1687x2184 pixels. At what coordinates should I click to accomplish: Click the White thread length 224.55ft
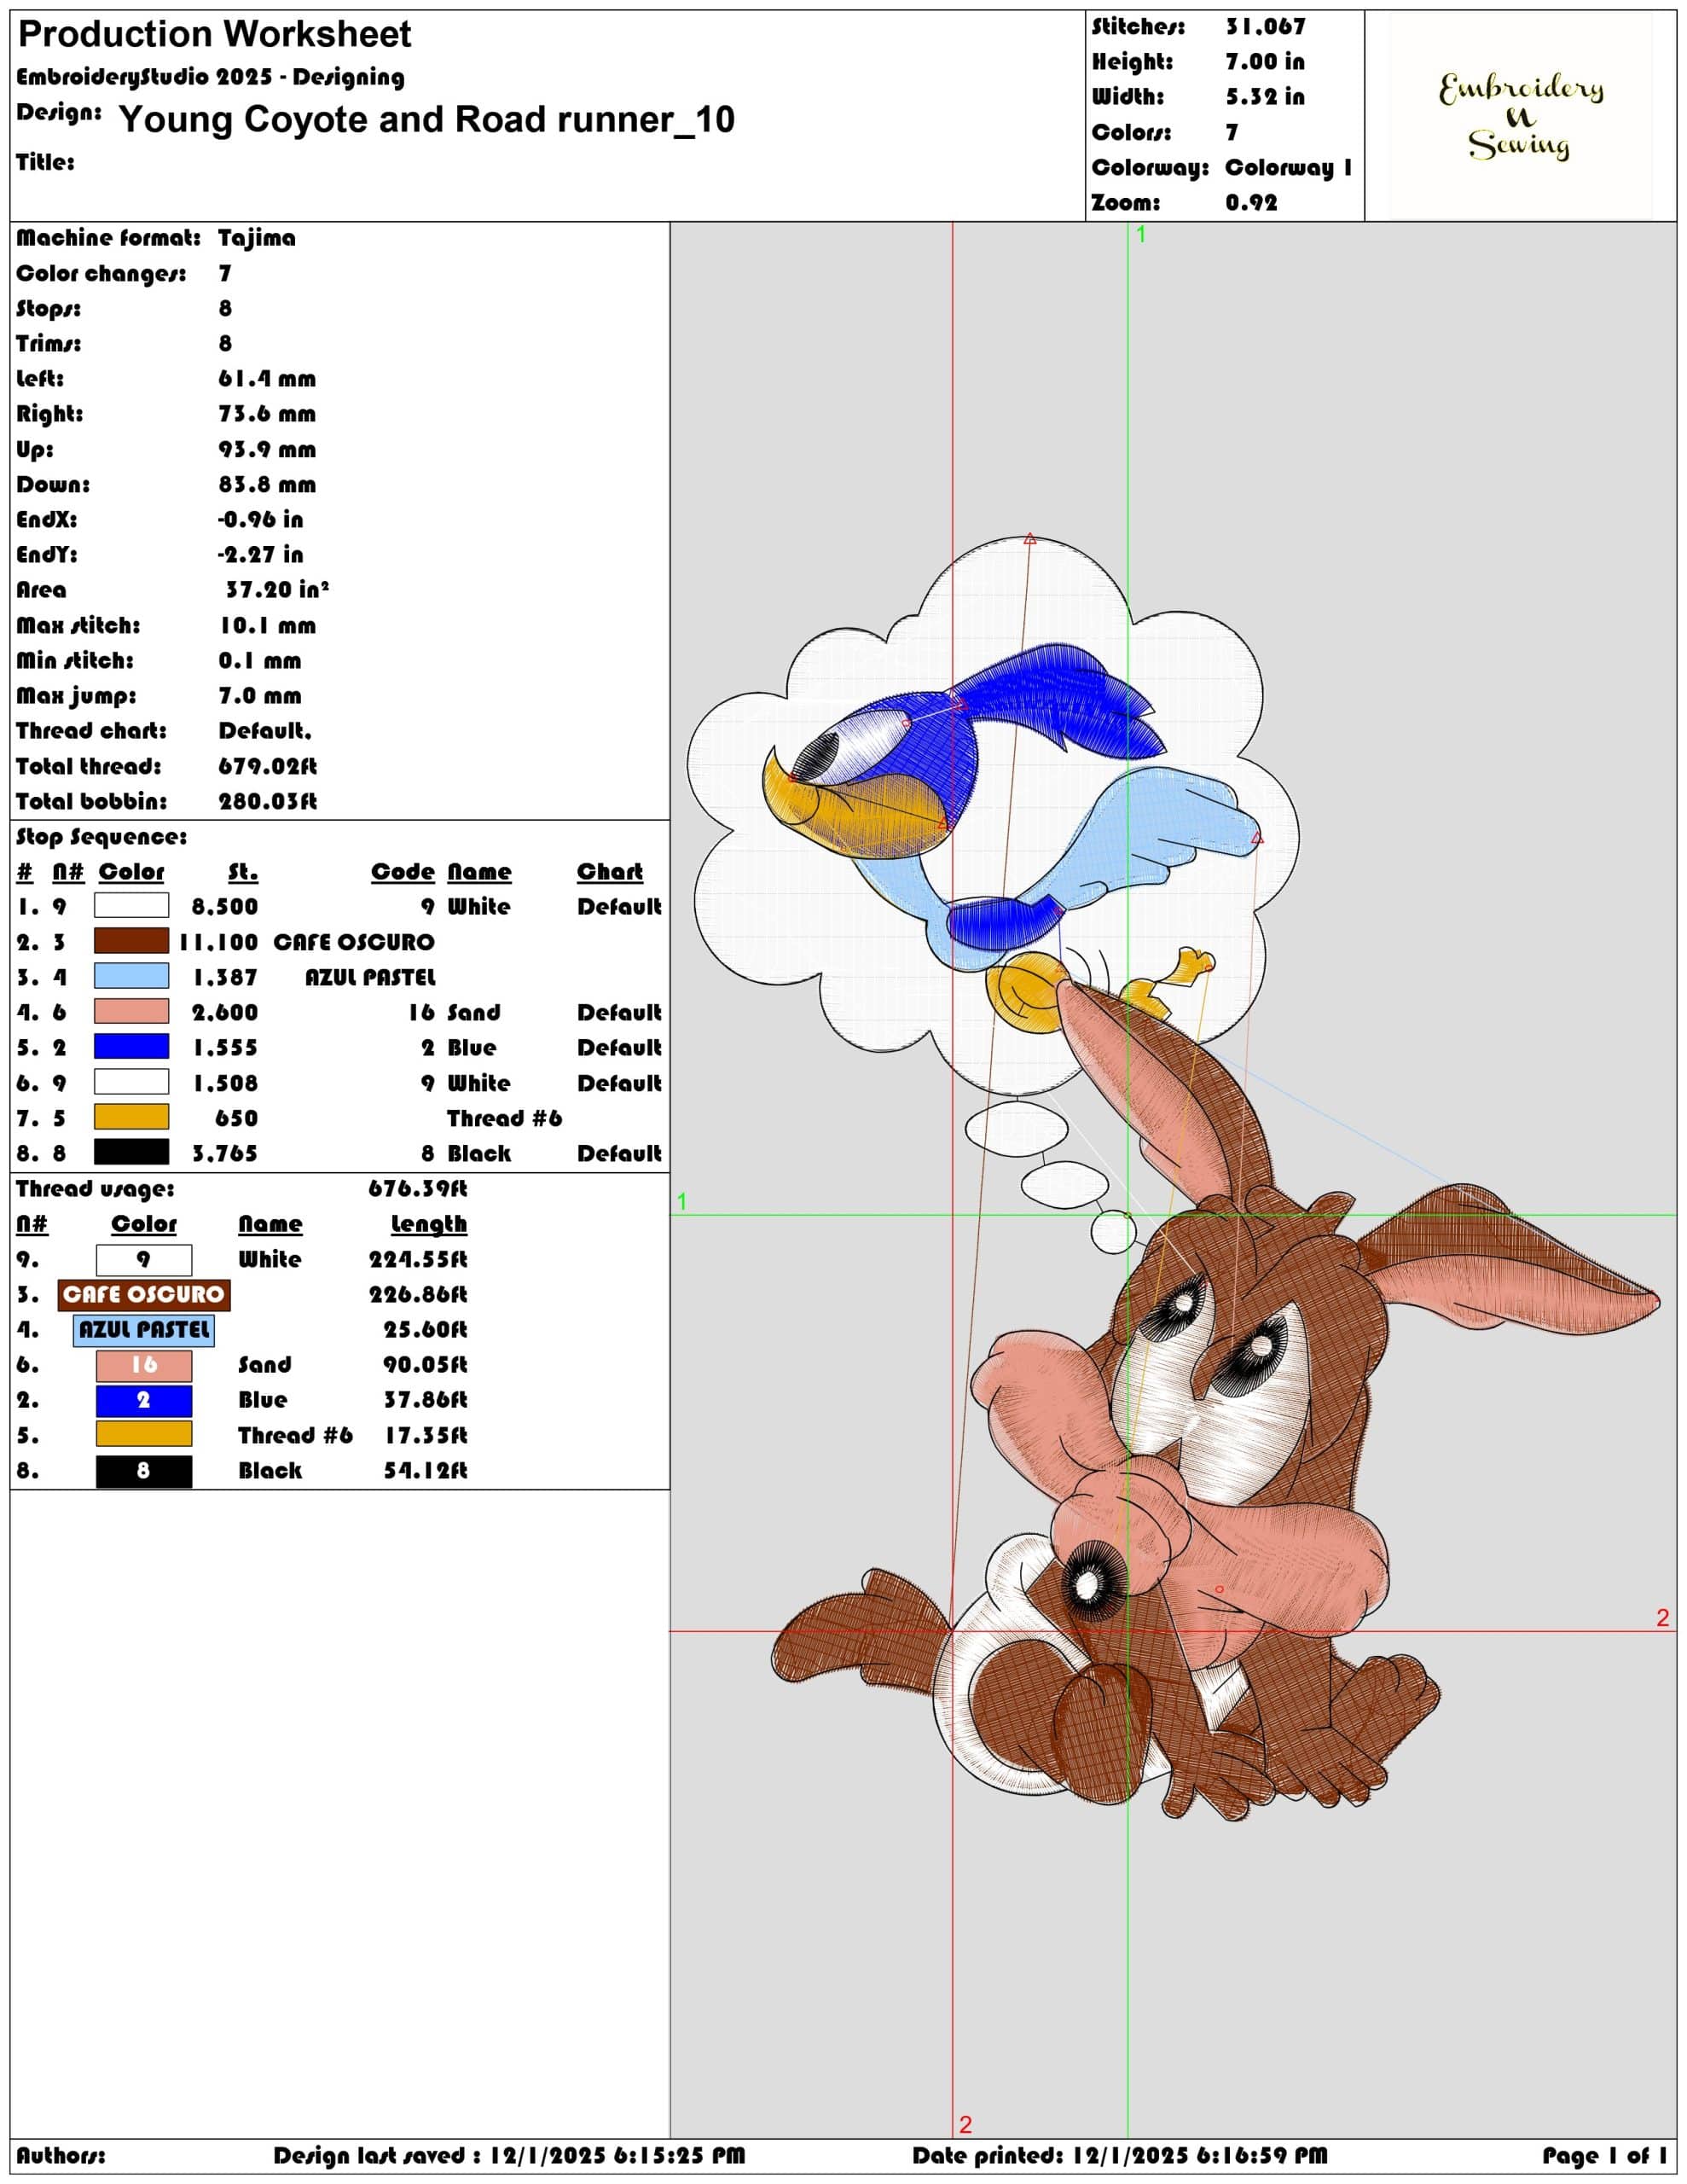[418, 1260]
